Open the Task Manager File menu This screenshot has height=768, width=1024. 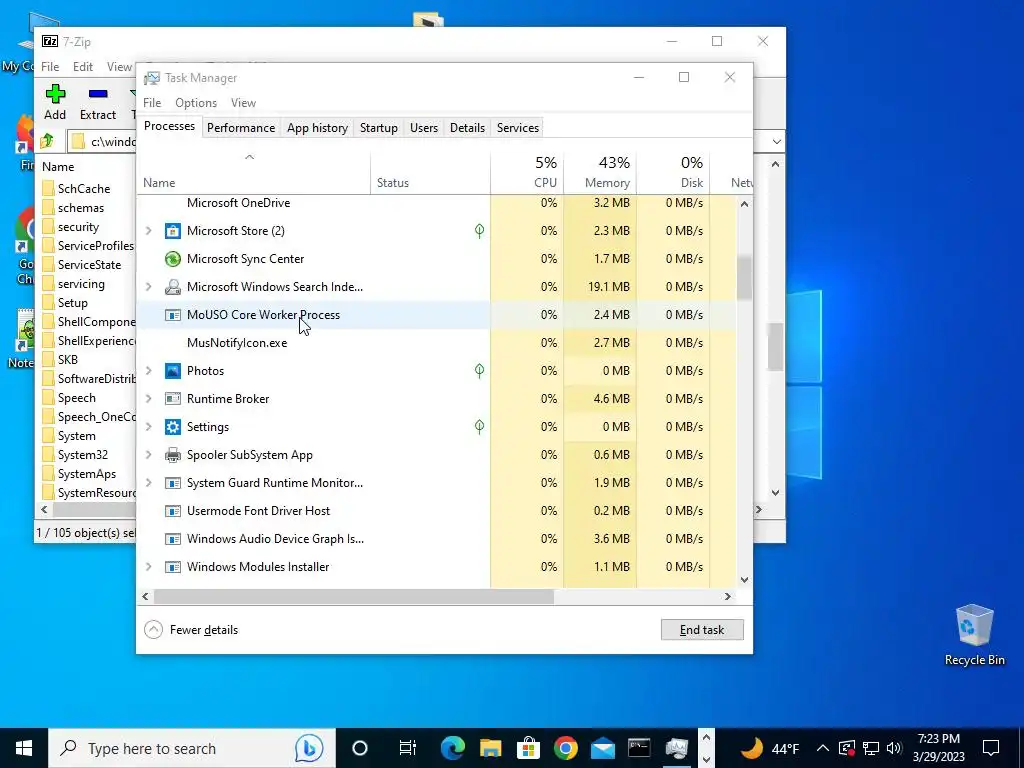tap(152, 103)
